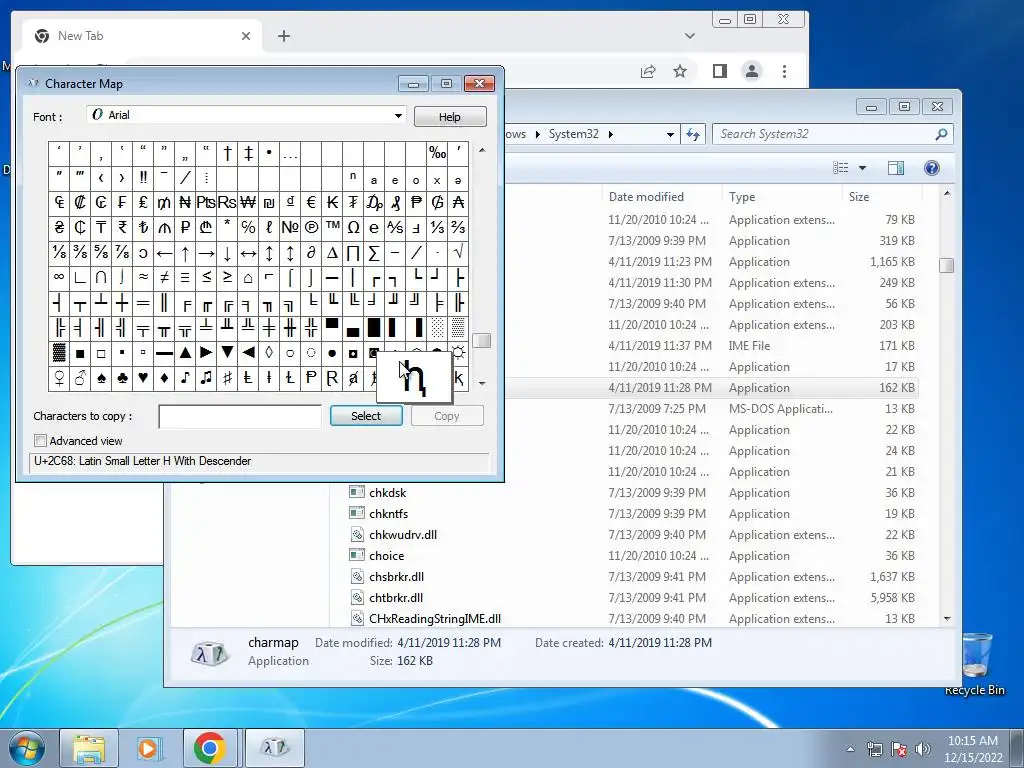Open Chrome's tab search chevron
1024x768 pixels.
690,36
